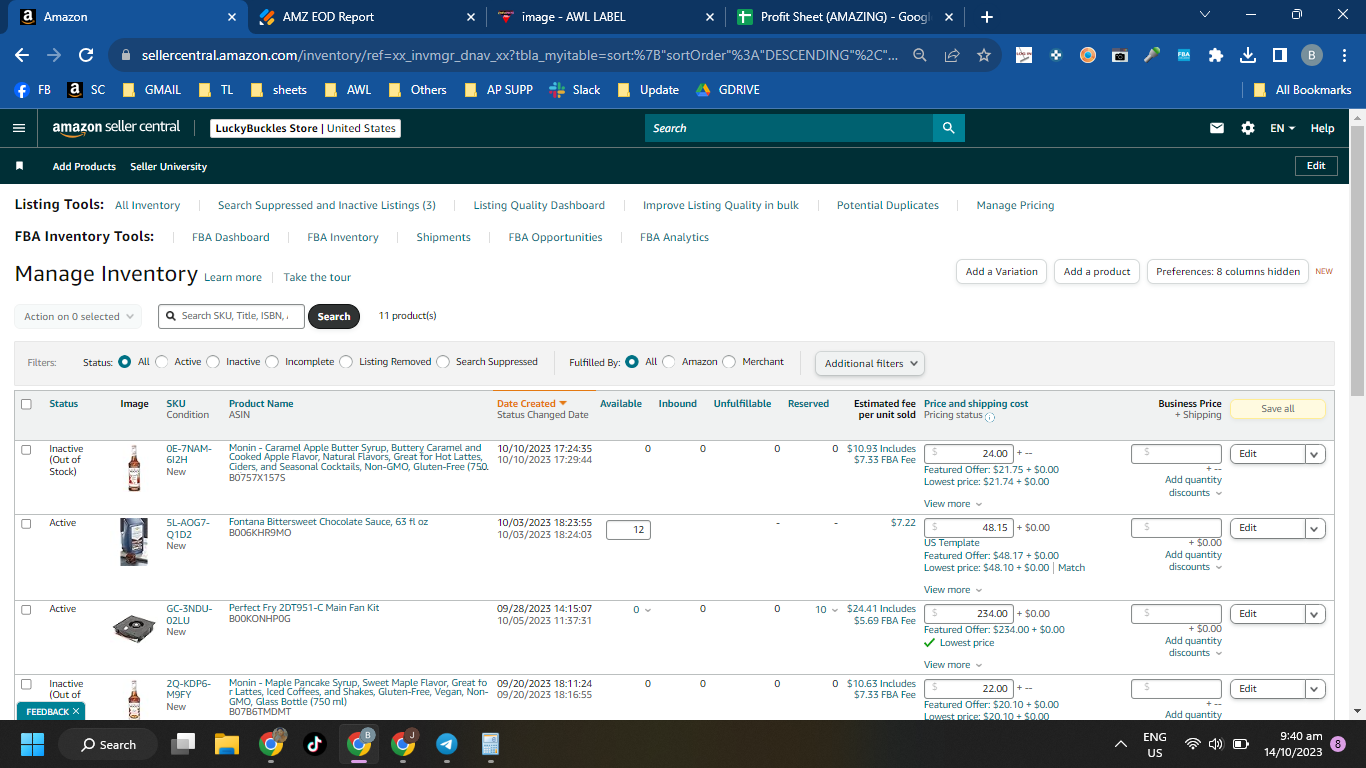Sort the table by Date Created
The height and width of the screenshot is (768, 1366).
click(532, 404)
